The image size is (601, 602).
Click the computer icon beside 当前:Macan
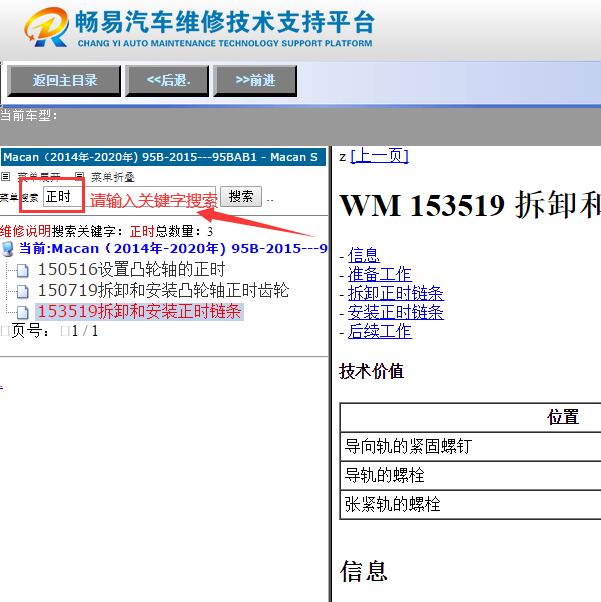pyautogui.click(x=8, y=249)
